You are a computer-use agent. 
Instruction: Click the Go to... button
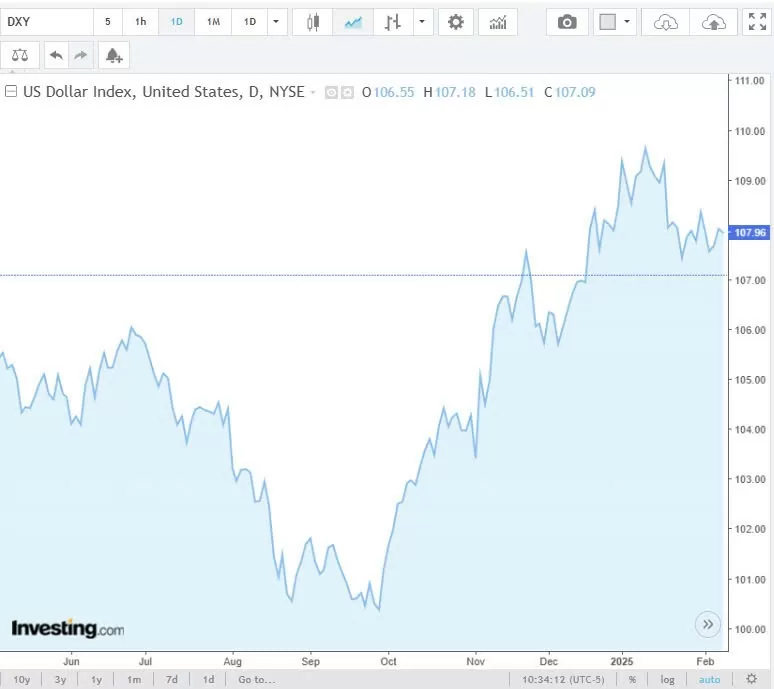[x=256, y=680]
